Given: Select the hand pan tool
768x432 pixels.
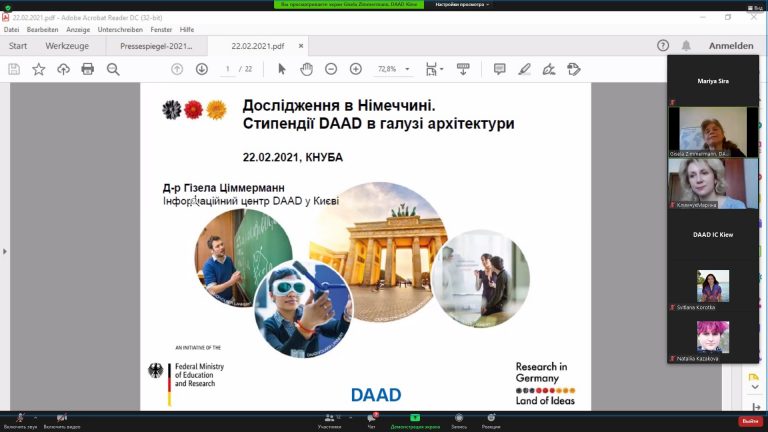Looking at the screenshot, I should 307,69.
